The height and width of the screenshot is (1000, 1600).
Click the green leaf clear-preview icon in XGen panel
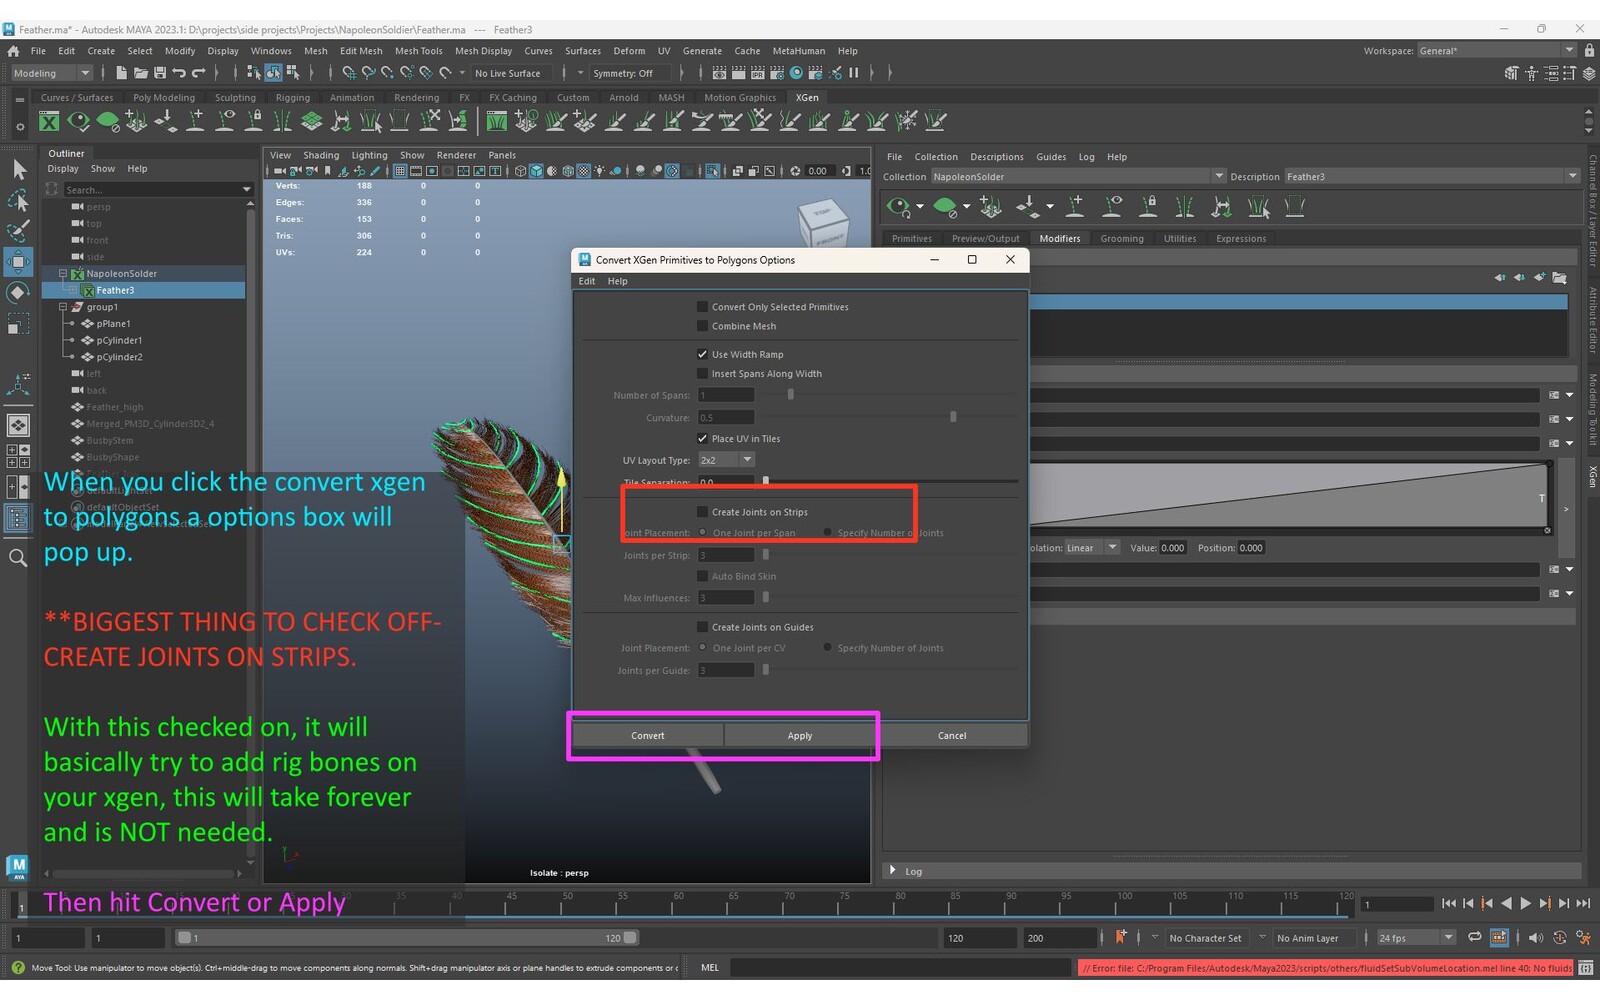[945, 207]
